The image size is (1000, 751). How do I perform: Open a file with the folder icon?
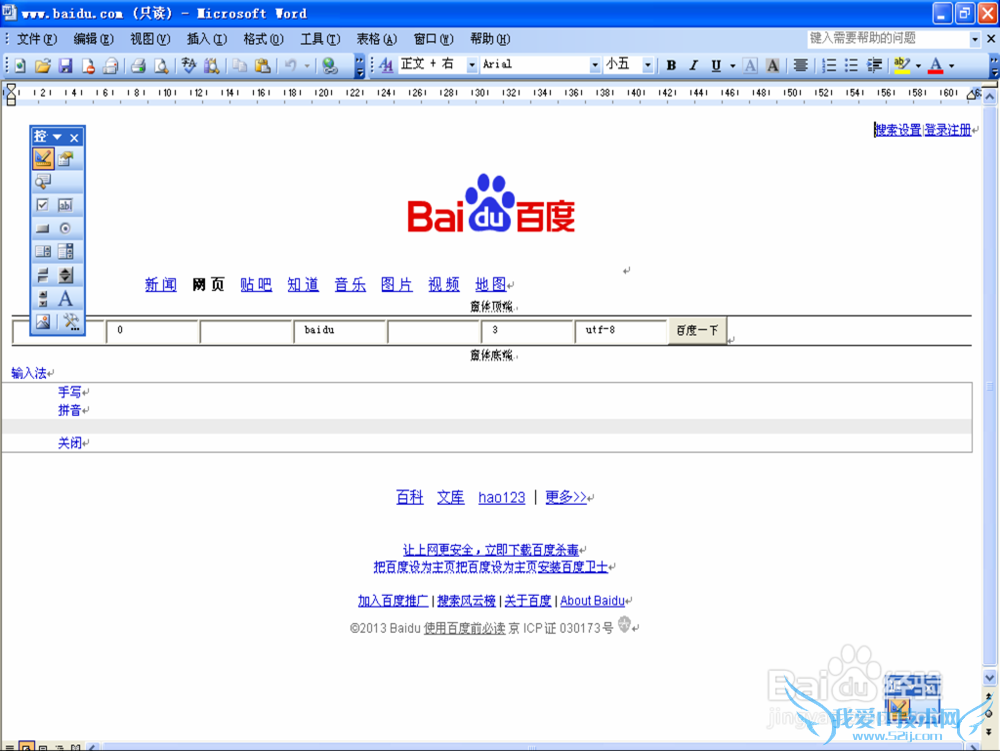point(43,65)
